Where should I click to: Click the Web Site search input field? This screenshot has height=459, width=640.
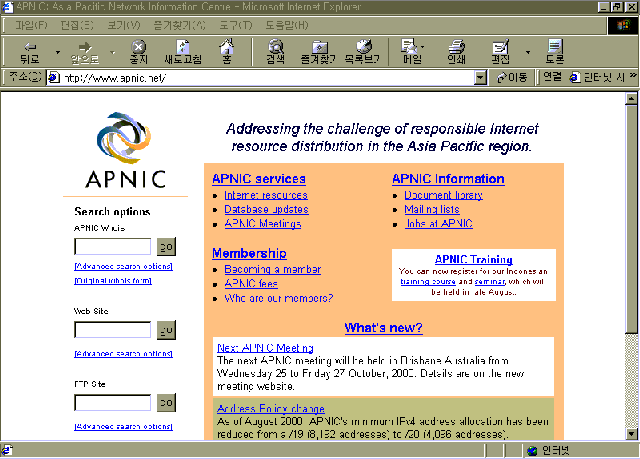click(113, 330)
